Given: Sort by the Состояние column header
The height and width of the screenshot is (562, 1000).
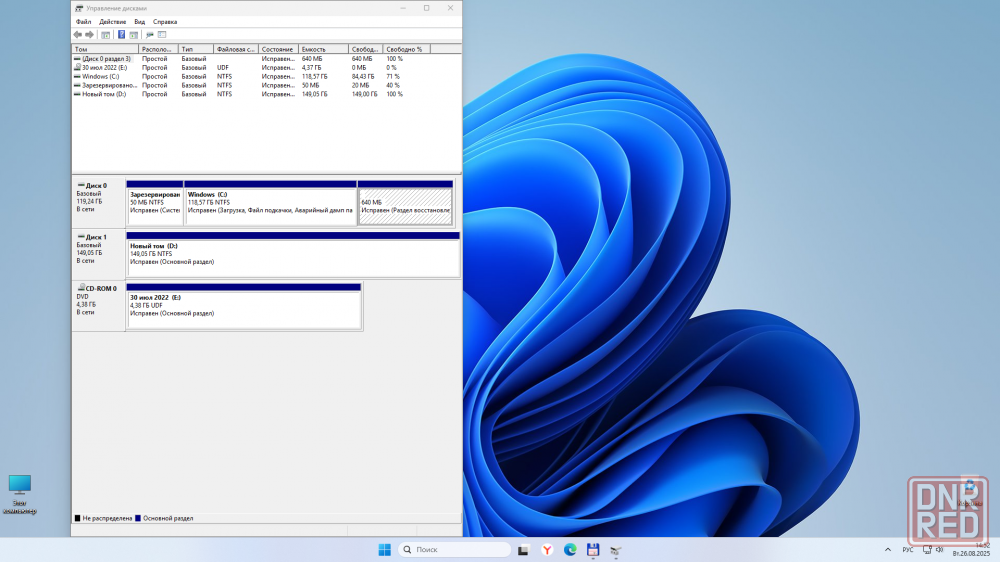Looking at the screenshot, I should [278, 49].
